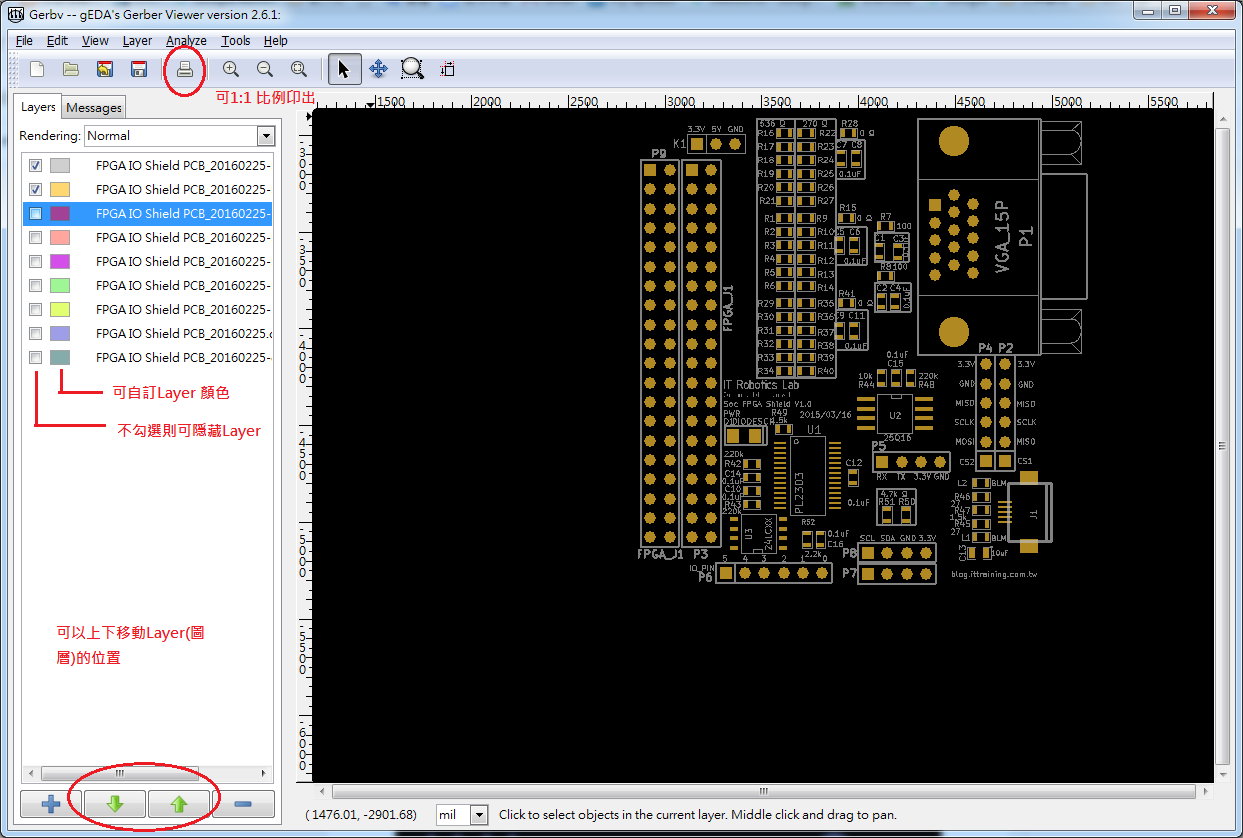Open color swatch of the highlighted magenta layer
Screen dimensions: 1243x838
(x=59, y=213)
